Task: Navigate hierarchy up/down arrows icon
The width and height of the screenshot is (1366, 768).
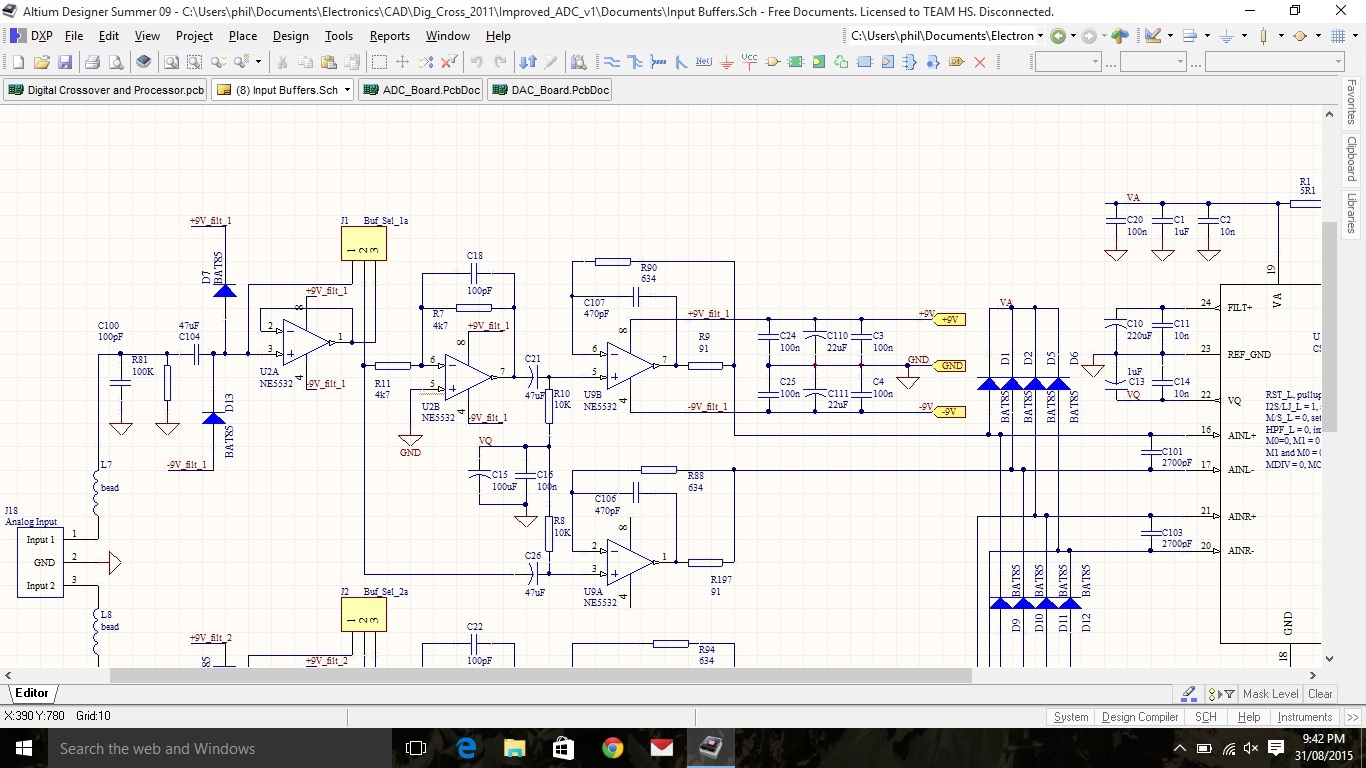Action: (528, 62)
